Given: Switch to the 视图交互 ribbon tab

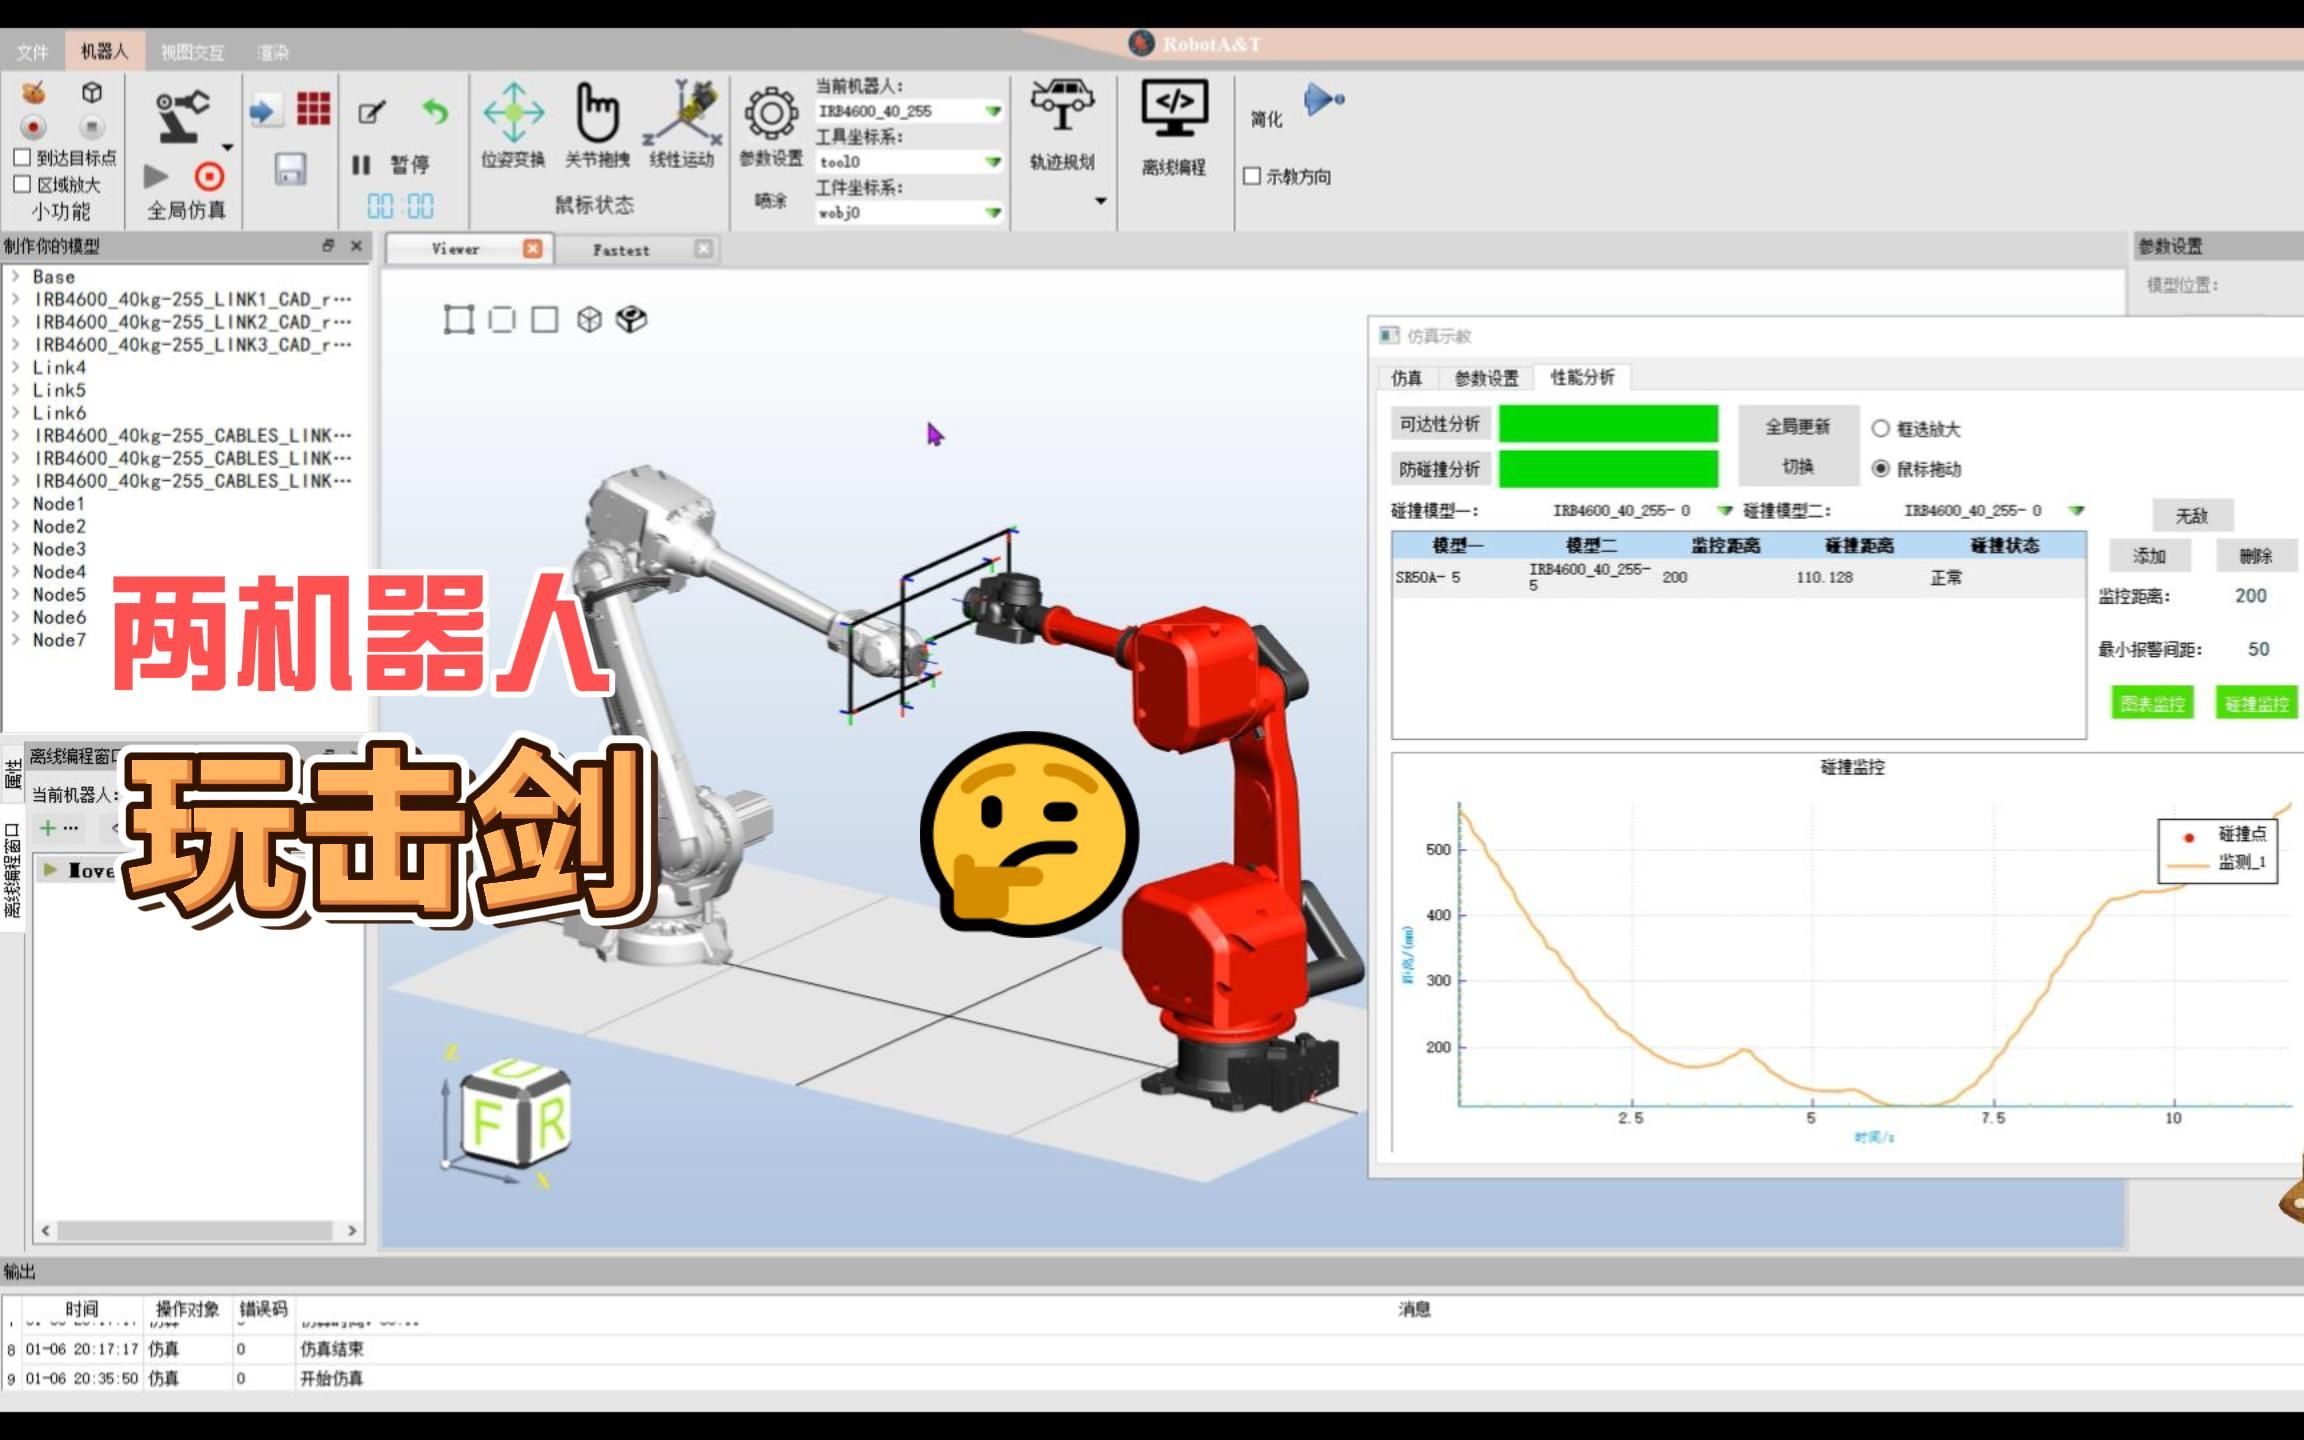Looking at the screenshot, I should [192, 52].
